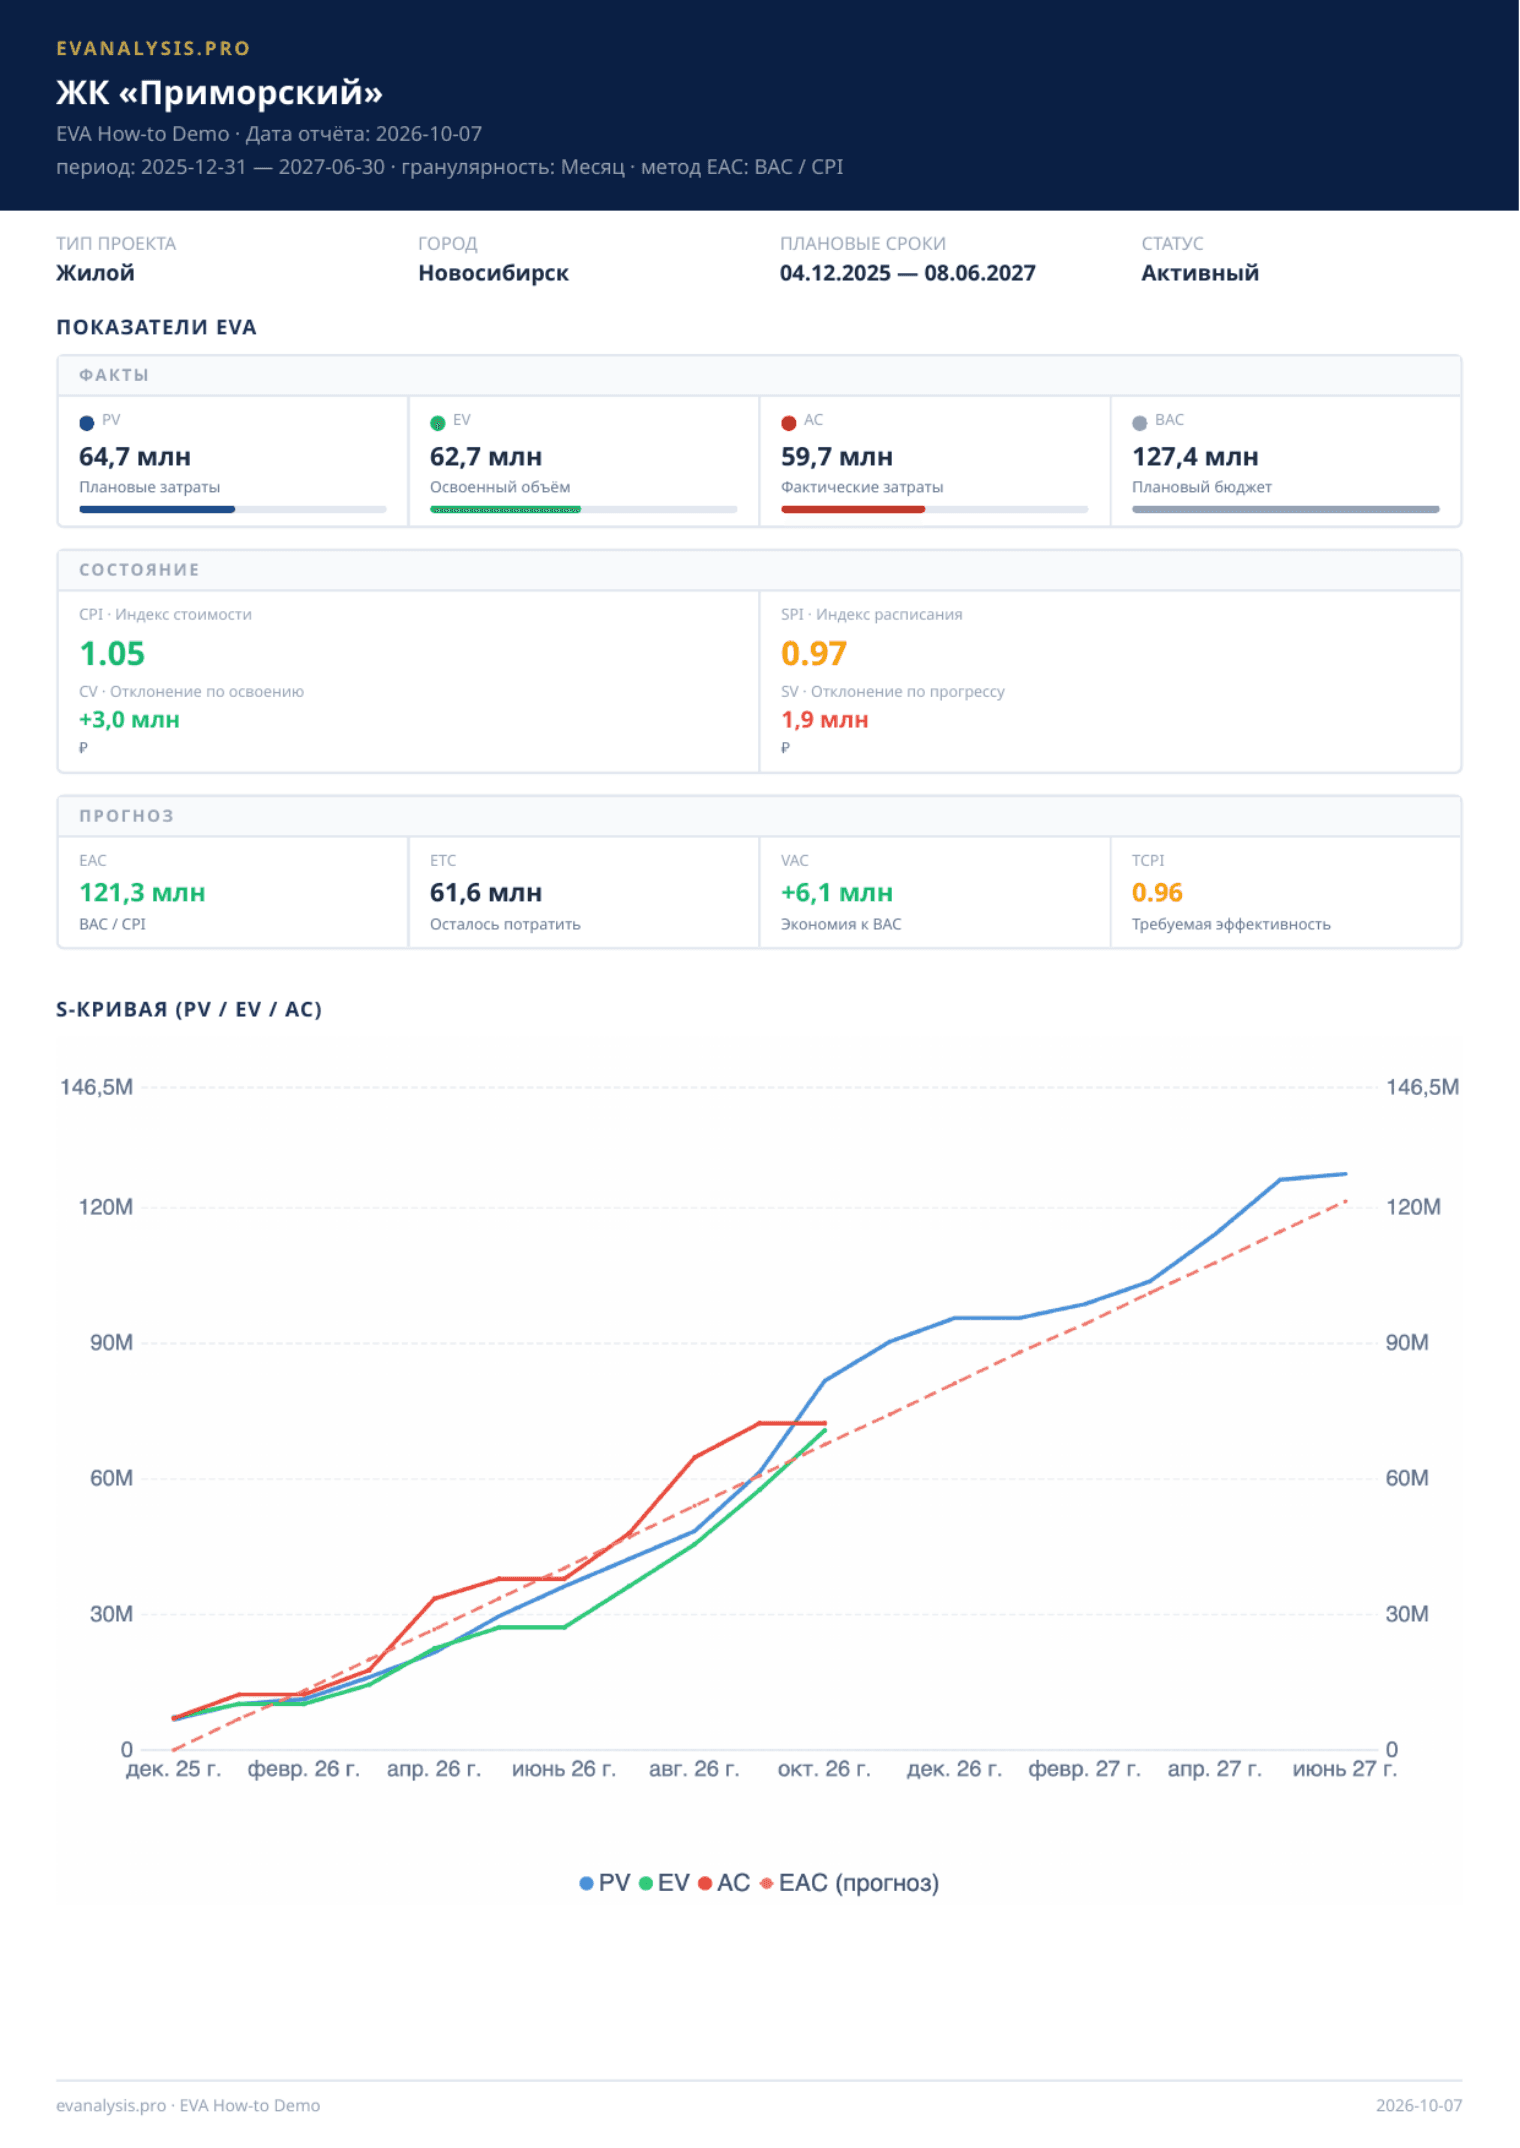
Task: Click the BAC value 127,4 млн
Action: pyautogui.click(x=1195, y=457)
